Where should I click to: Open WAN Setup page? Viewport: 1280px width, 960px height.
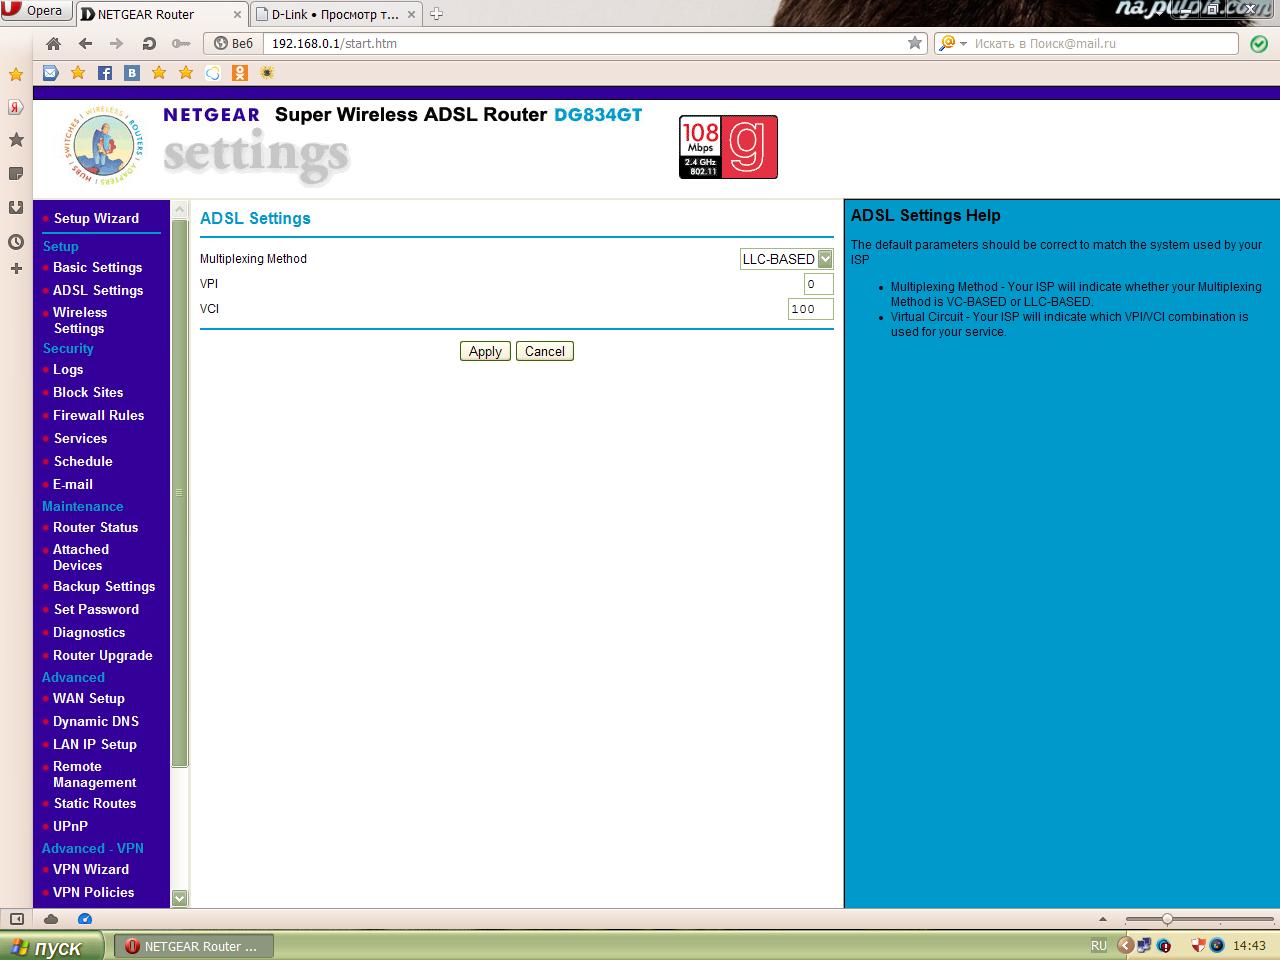pyautogui.click(x=89, y=698)
